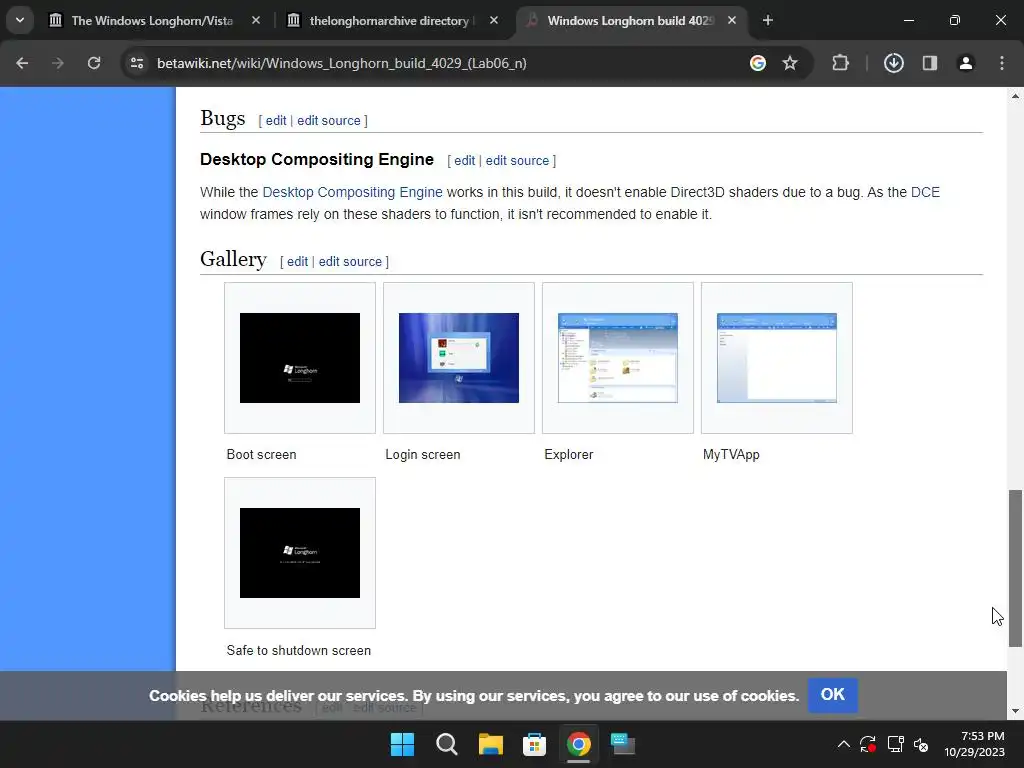Click edit link beside Gallery heading

coord(297,262)
